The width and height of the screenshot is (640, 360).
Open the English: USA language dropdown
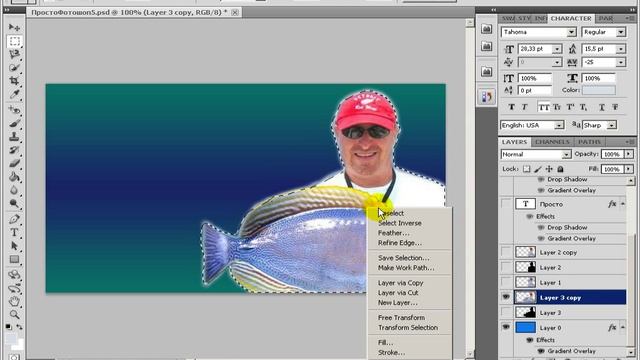pyautogui.click(x=559, y=125)
